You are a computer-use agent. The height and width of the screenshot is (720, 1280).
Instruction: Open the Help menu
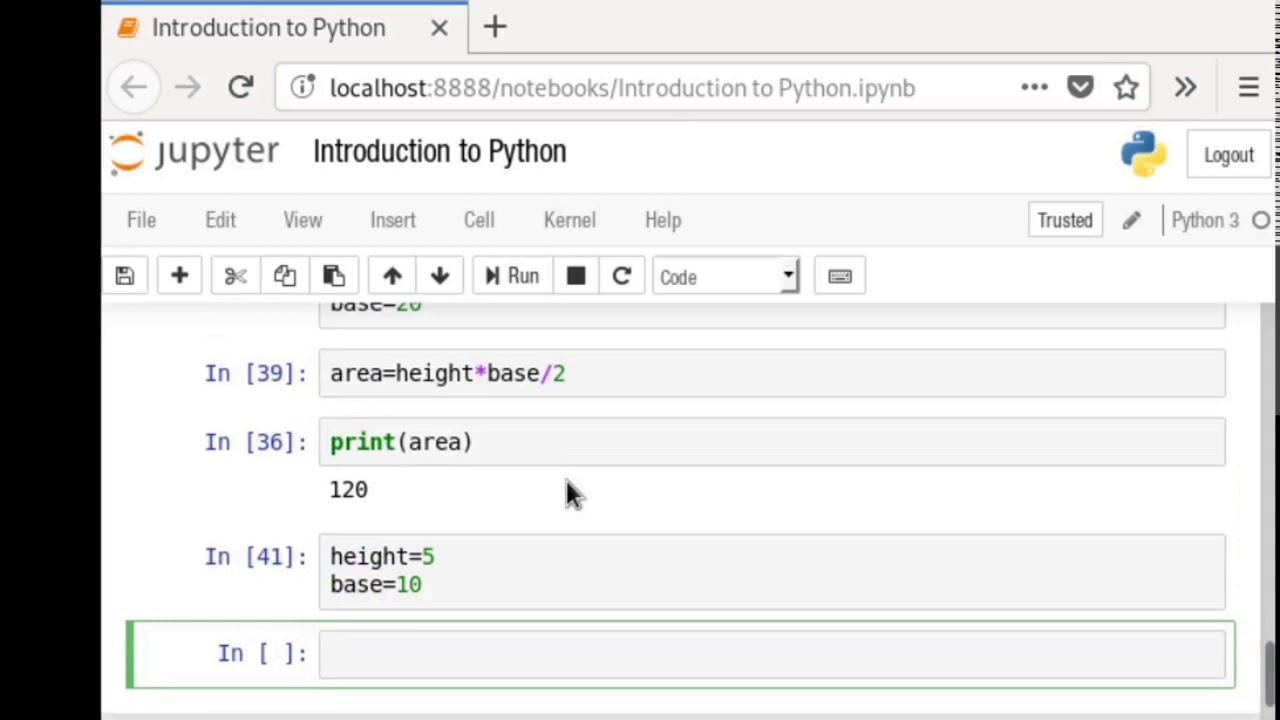pos(663,220)
